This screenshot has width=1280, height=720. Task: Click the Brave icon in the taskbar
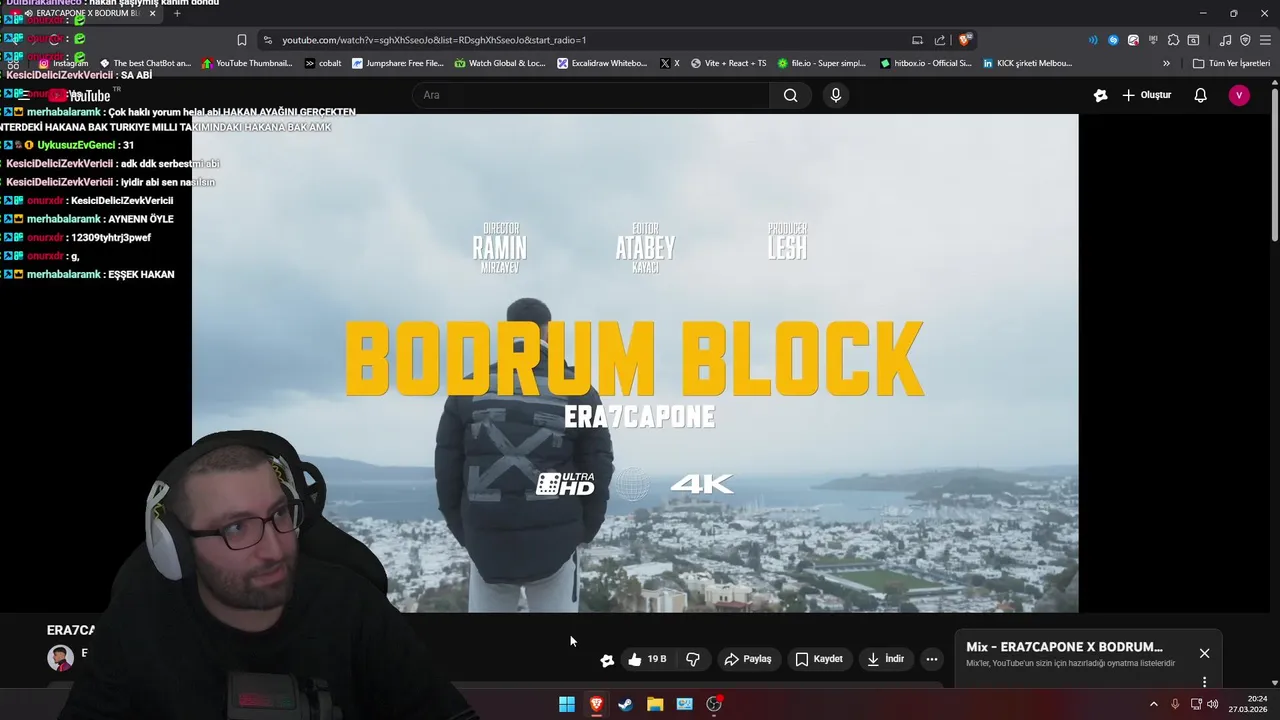[596, 704]
